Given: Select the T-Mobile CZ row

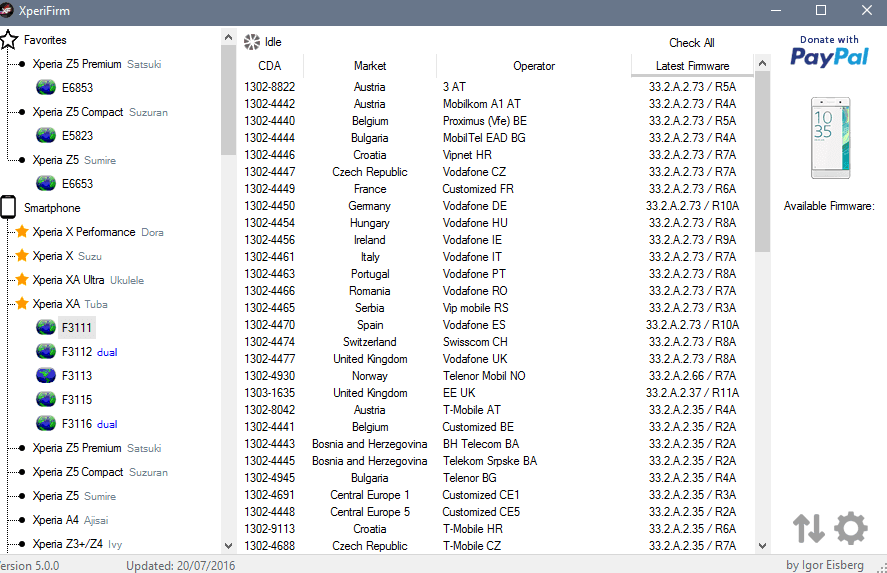Looking at the screenshot, I should [496, 545].
